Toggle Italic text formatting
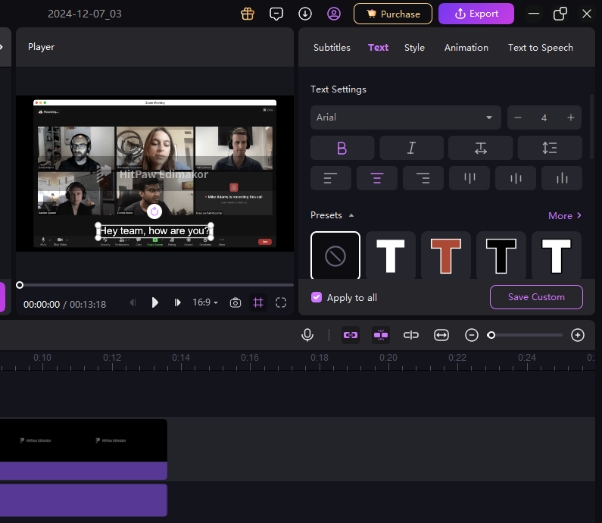The width and height of the screenshot is (602, 523). pyautogui.click(x=411, y=148)
